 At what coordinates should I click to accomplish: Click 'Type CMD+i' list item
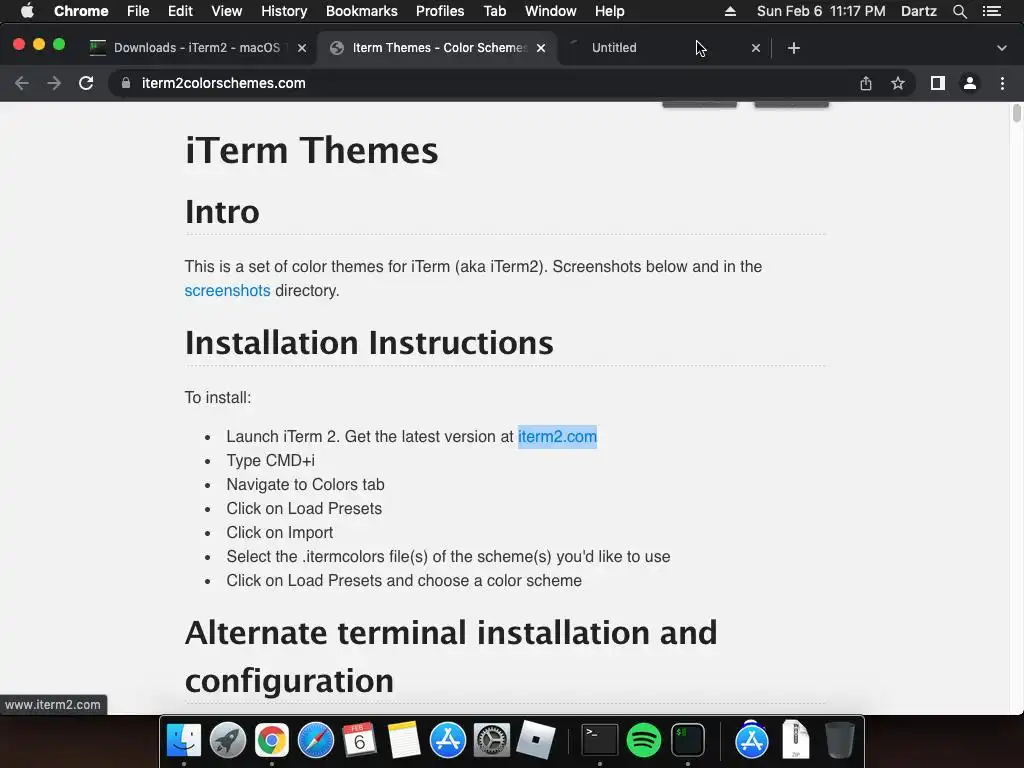(270, 460)
